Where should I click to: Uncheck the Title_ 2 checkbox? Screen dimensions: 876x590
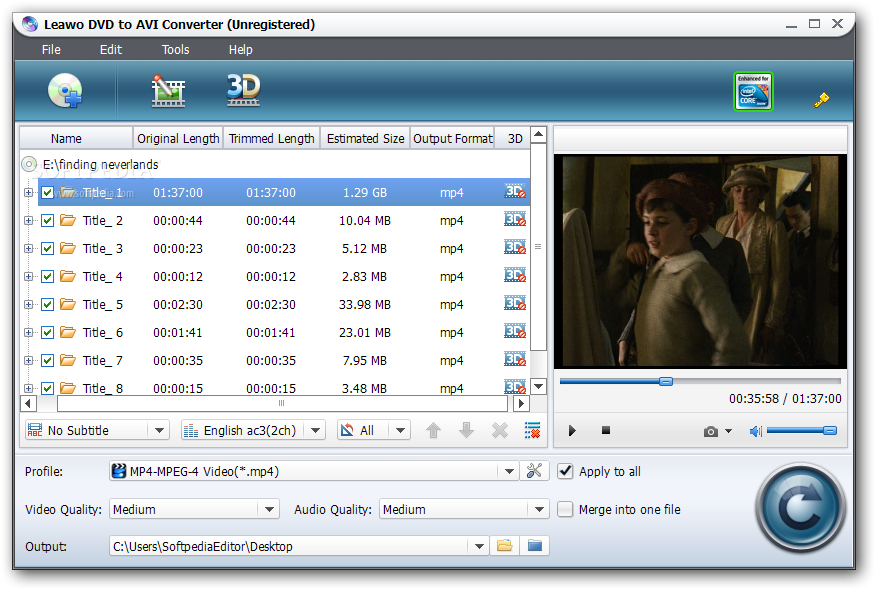pos(47,221)
